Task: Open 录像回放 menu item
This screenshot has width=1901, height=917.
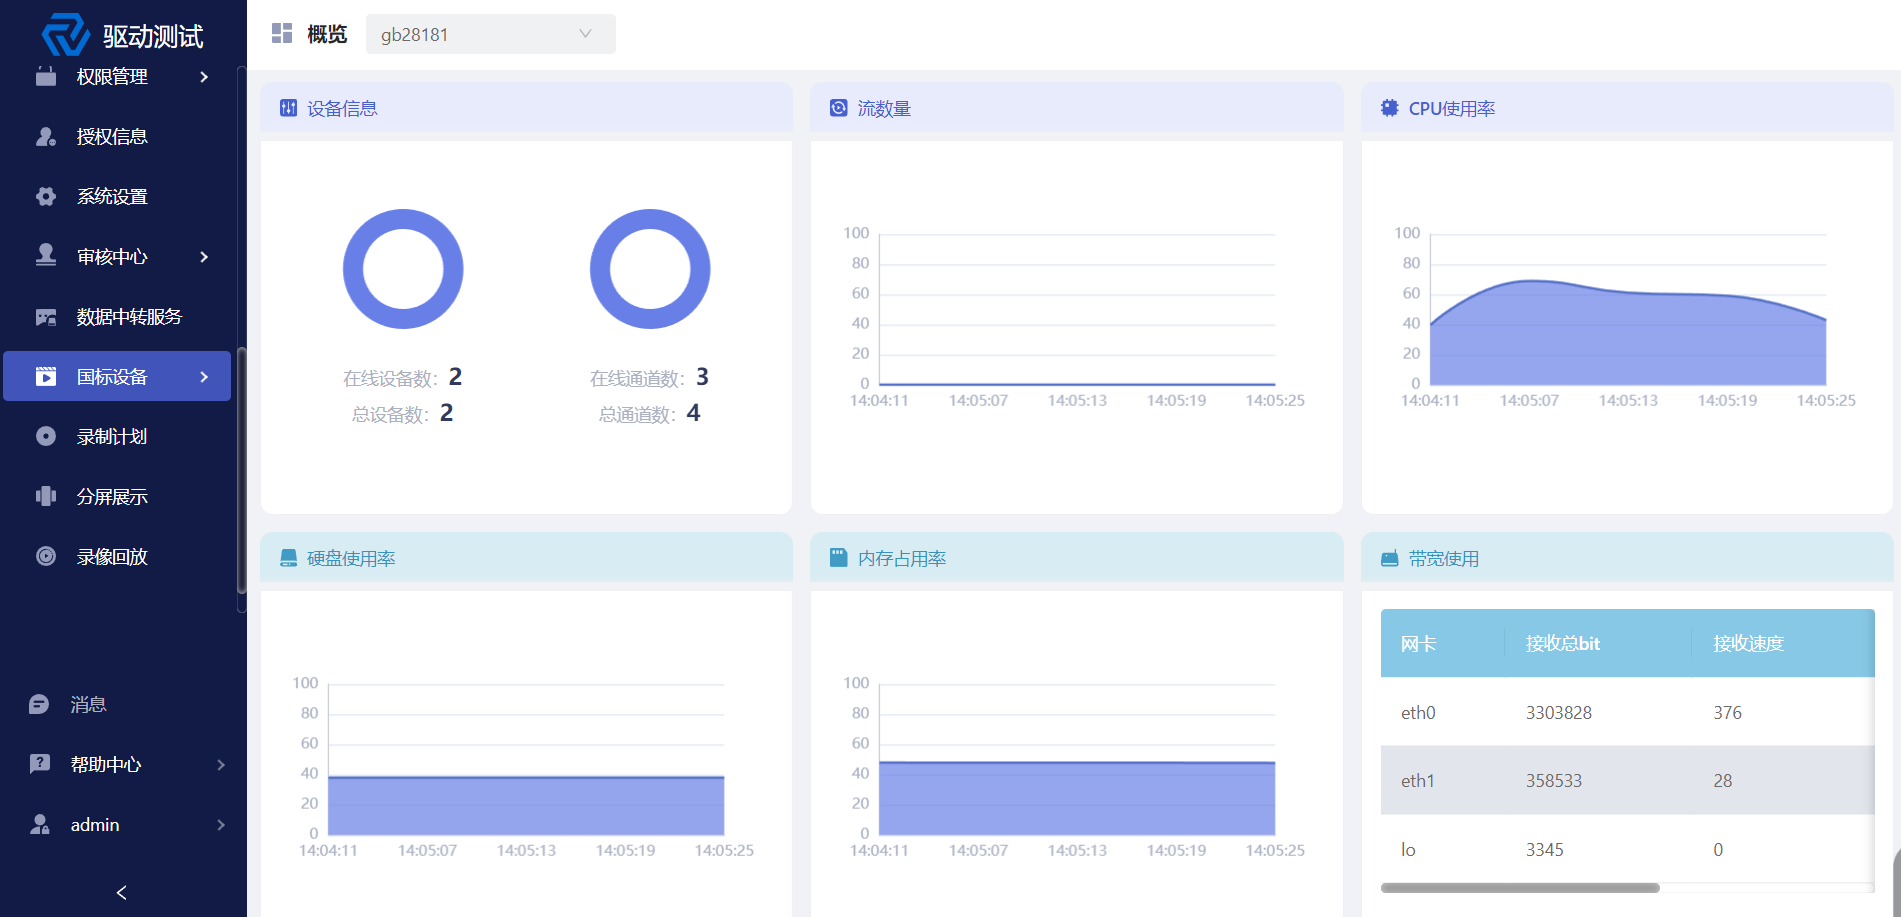Action: pyautogui.click(x=117, y=557)
